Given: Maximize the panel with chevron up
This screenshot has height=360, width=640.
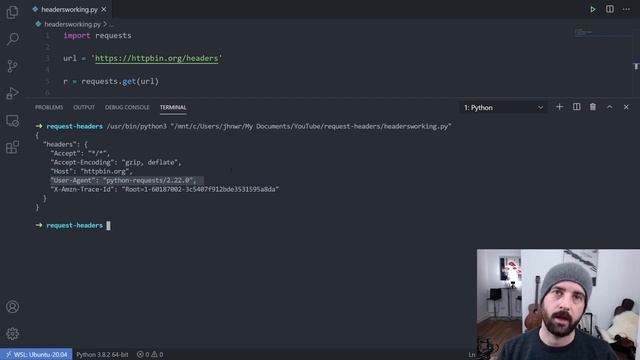Looking at the screenshot, I should (x=609, y=107).
